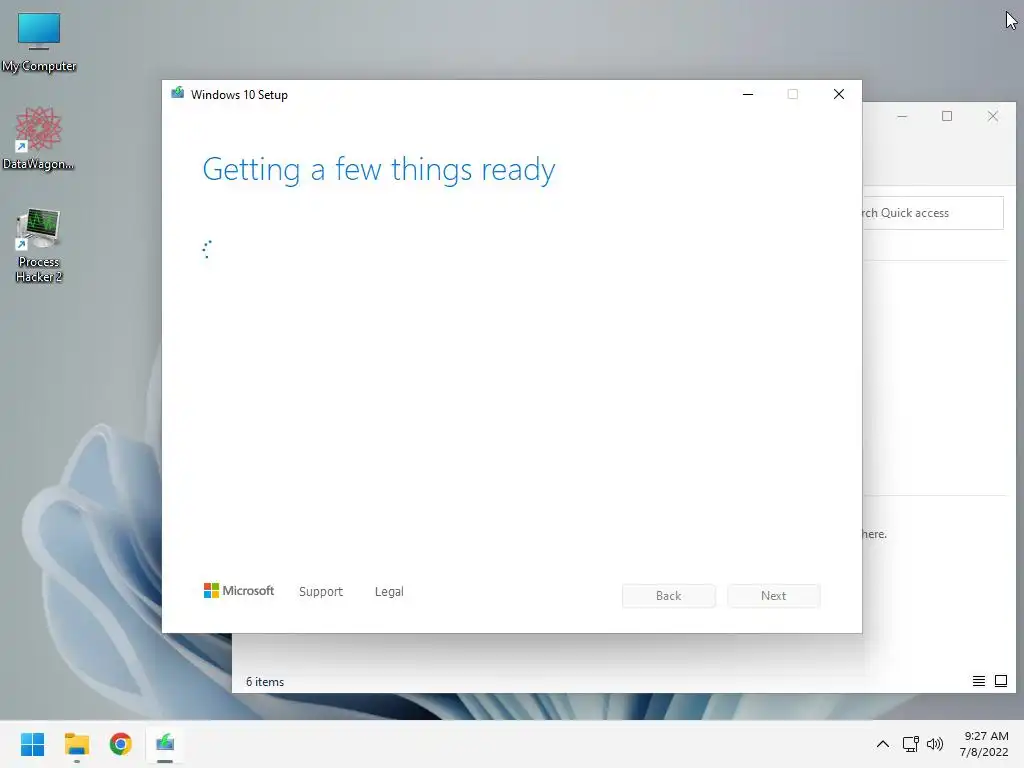Viewport: 1024px width, 768px height.
Task: Open the network status tray icon
Action: click(910, 744)
